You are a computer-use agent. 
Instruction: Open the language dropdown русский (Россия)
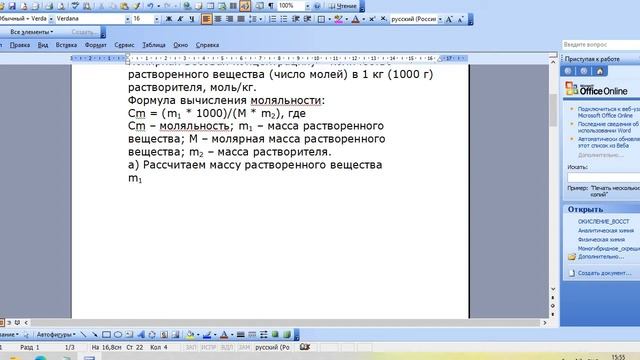click(x=440, y=19)
